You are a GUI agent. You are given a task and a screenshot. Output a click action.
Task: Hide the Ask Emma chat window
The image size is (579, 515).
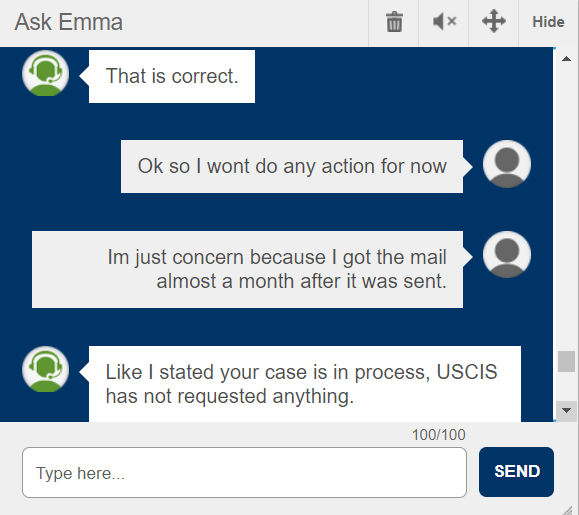click(x=548, y=22)
